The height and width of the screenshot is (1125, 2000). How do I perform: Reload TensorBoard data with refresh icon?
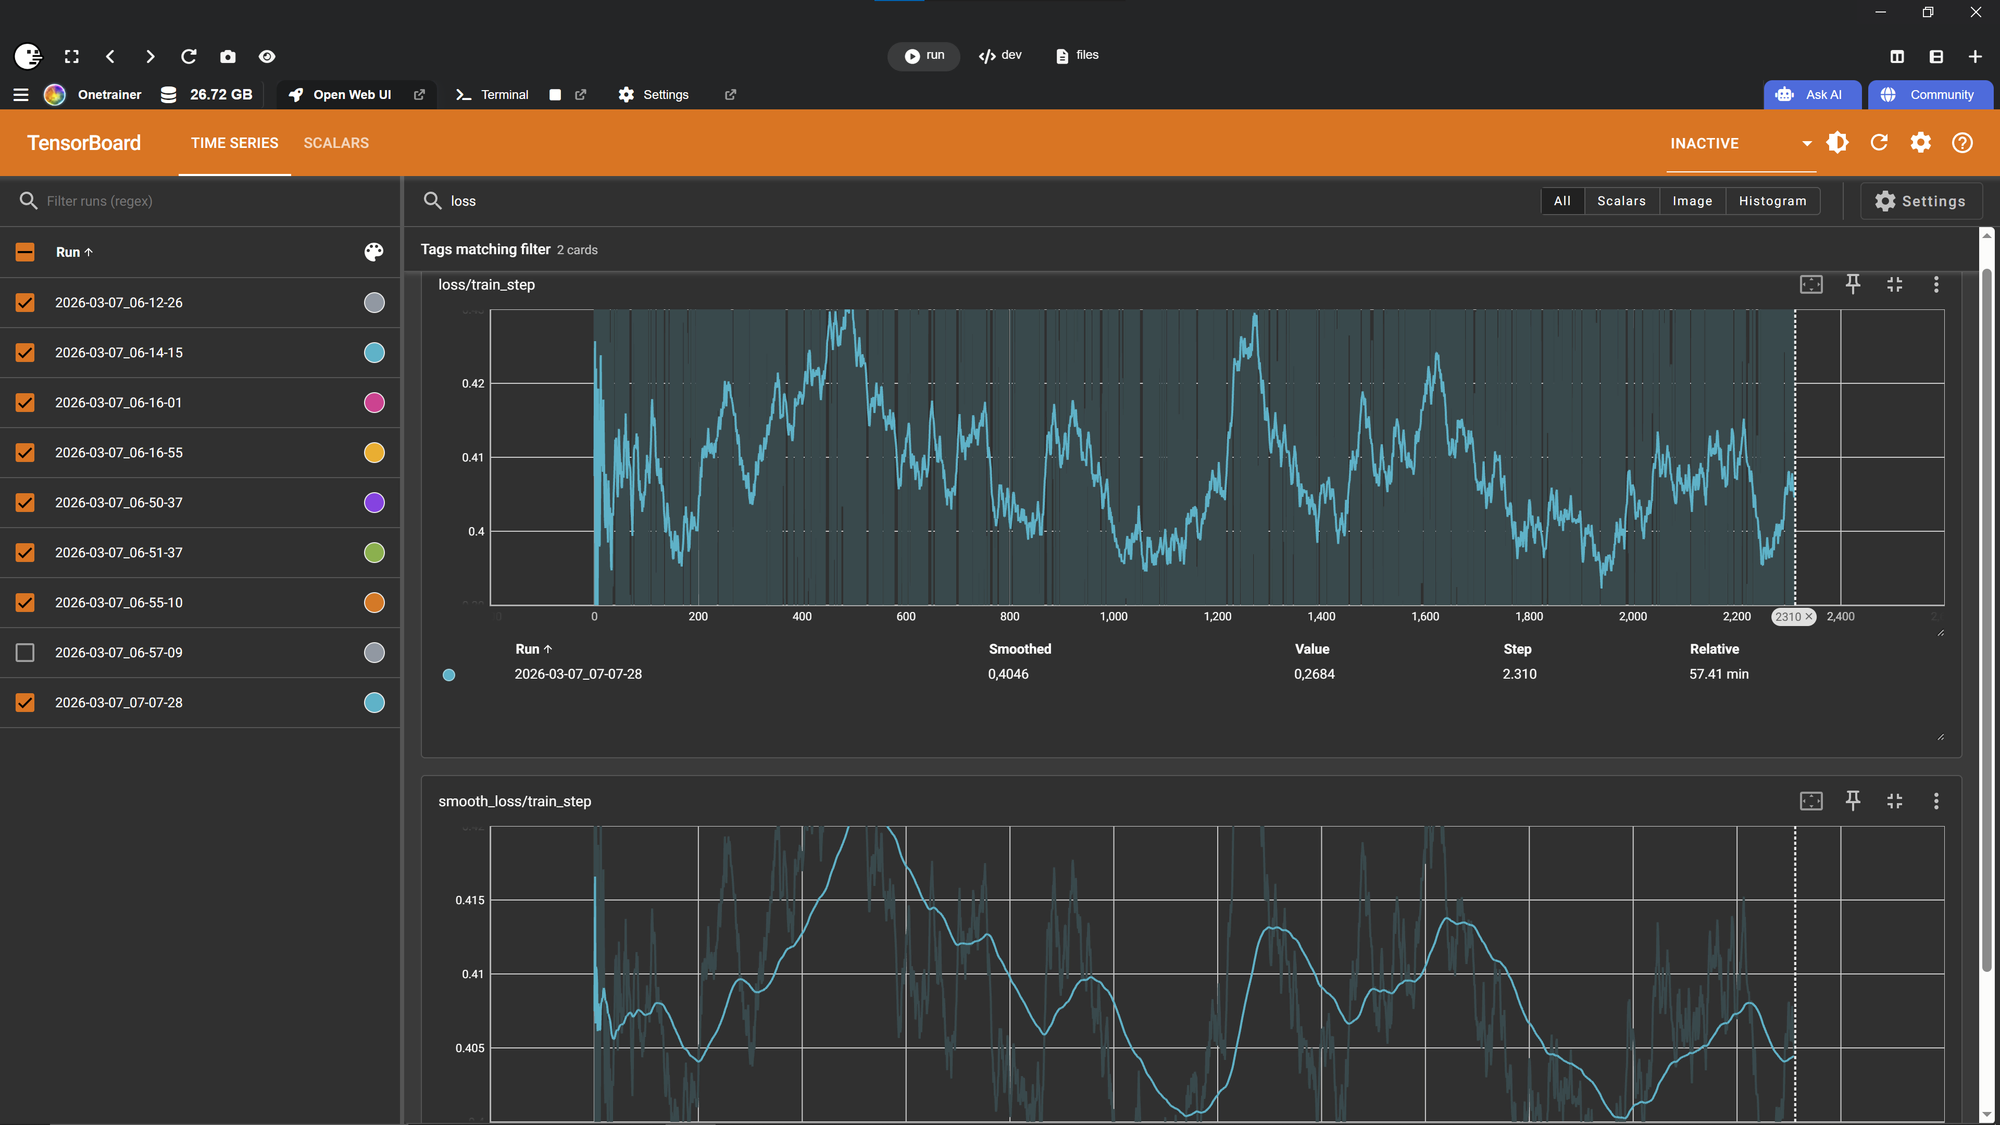tap(1879, 143)
